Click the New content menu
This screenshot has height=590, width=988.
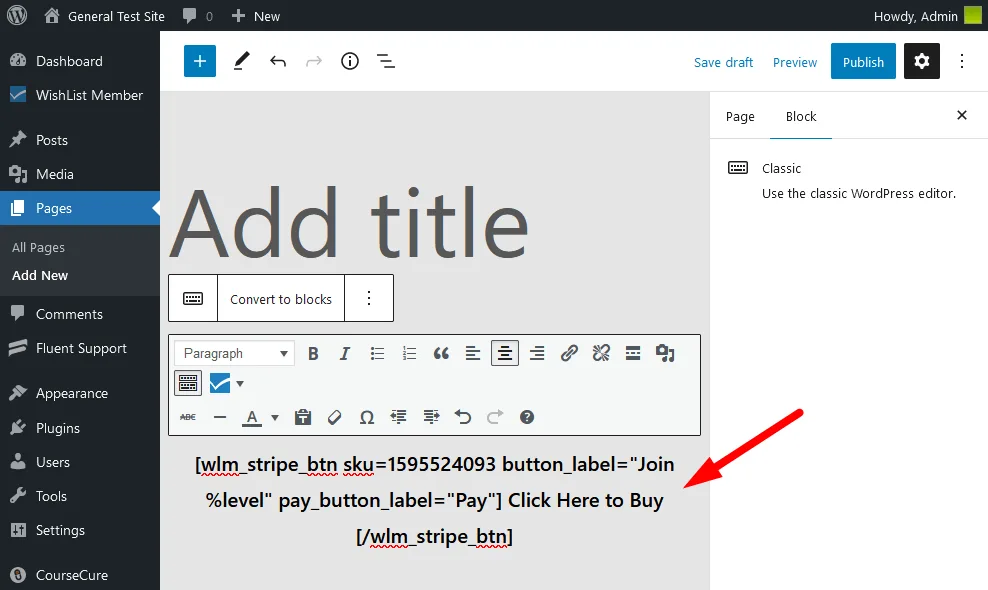[x=256, y=16]
